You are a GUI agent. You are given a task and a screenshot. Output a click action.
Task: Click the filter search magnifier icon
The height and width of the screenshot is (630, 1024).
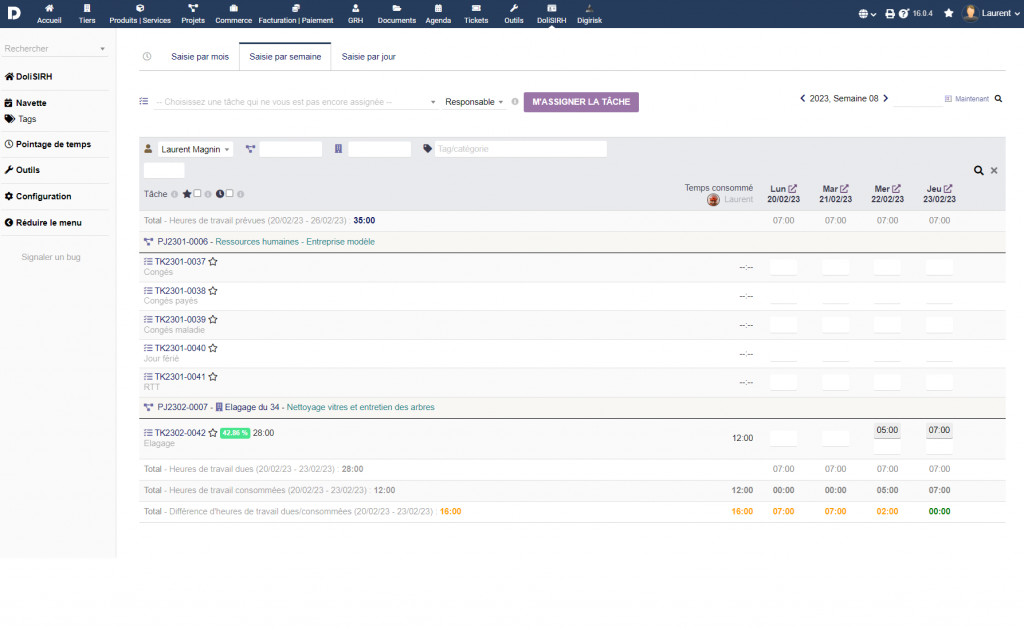(x=979, y=171)
